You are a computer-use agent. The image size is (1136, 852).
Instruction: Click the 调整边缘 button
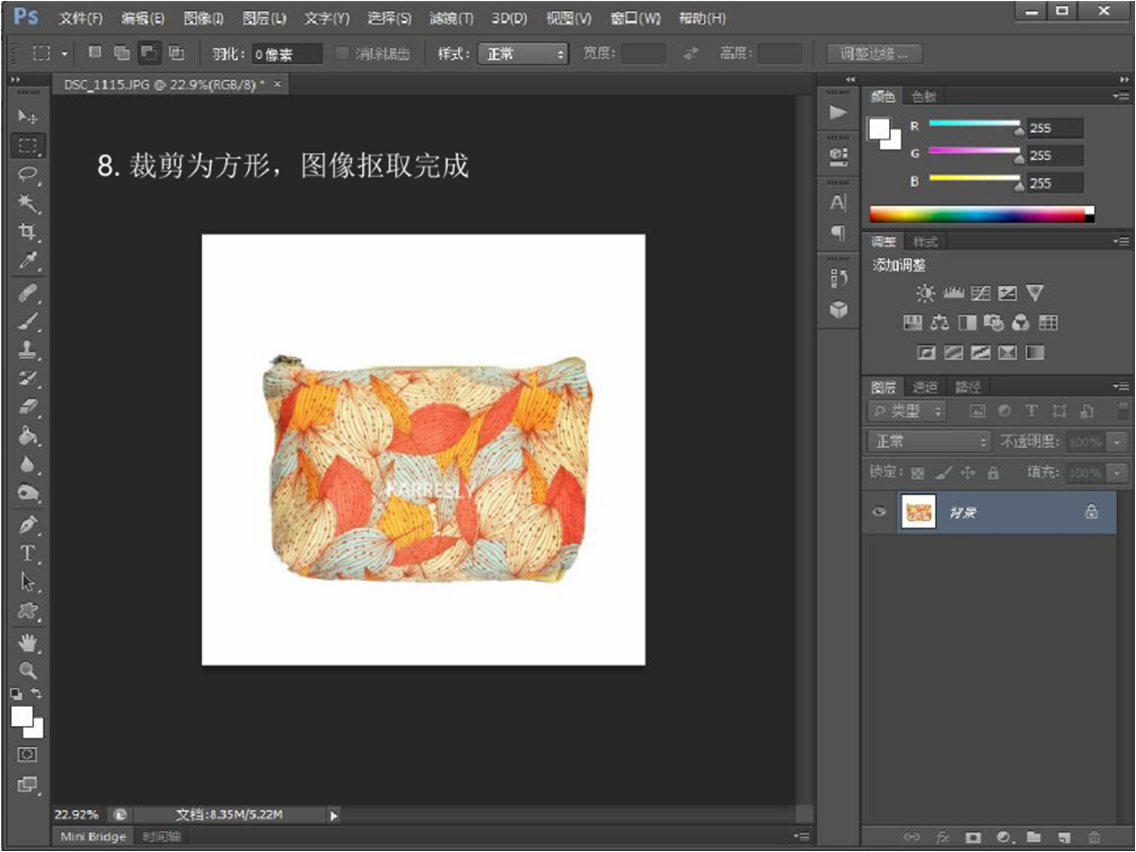click(x=874, y=54)
